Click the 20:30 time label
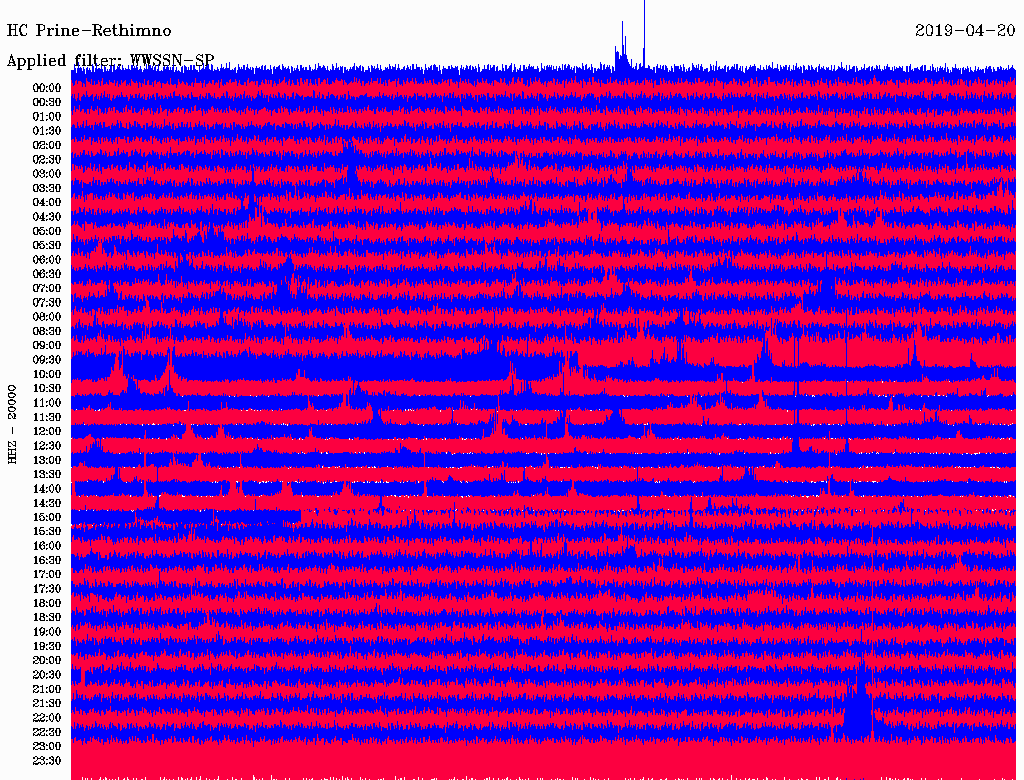1024x780 pixels. coord(47,675)
